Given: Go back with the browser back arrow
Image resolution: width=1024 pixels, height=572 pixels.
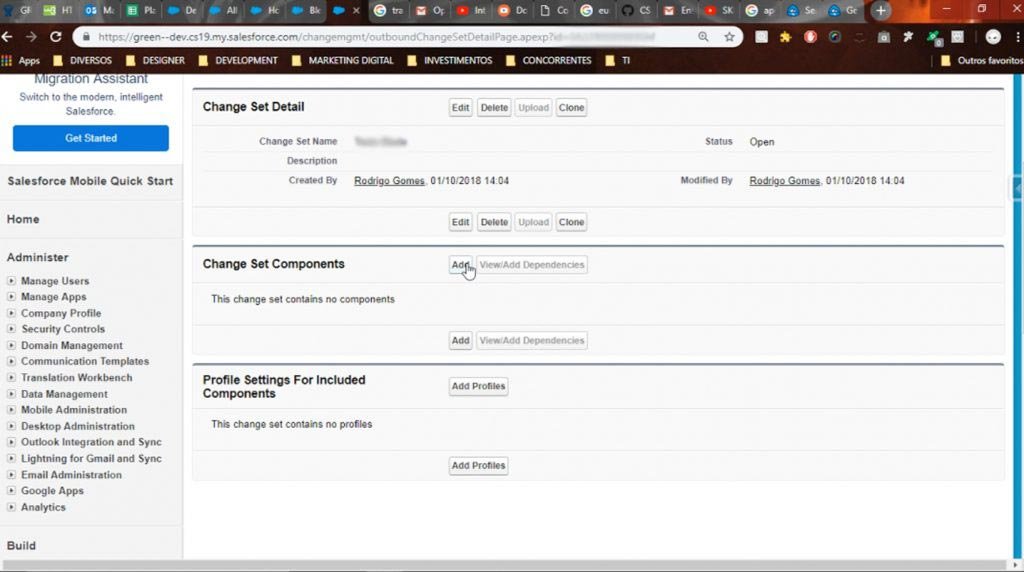Looking at the screenshot, I should 8,37.
